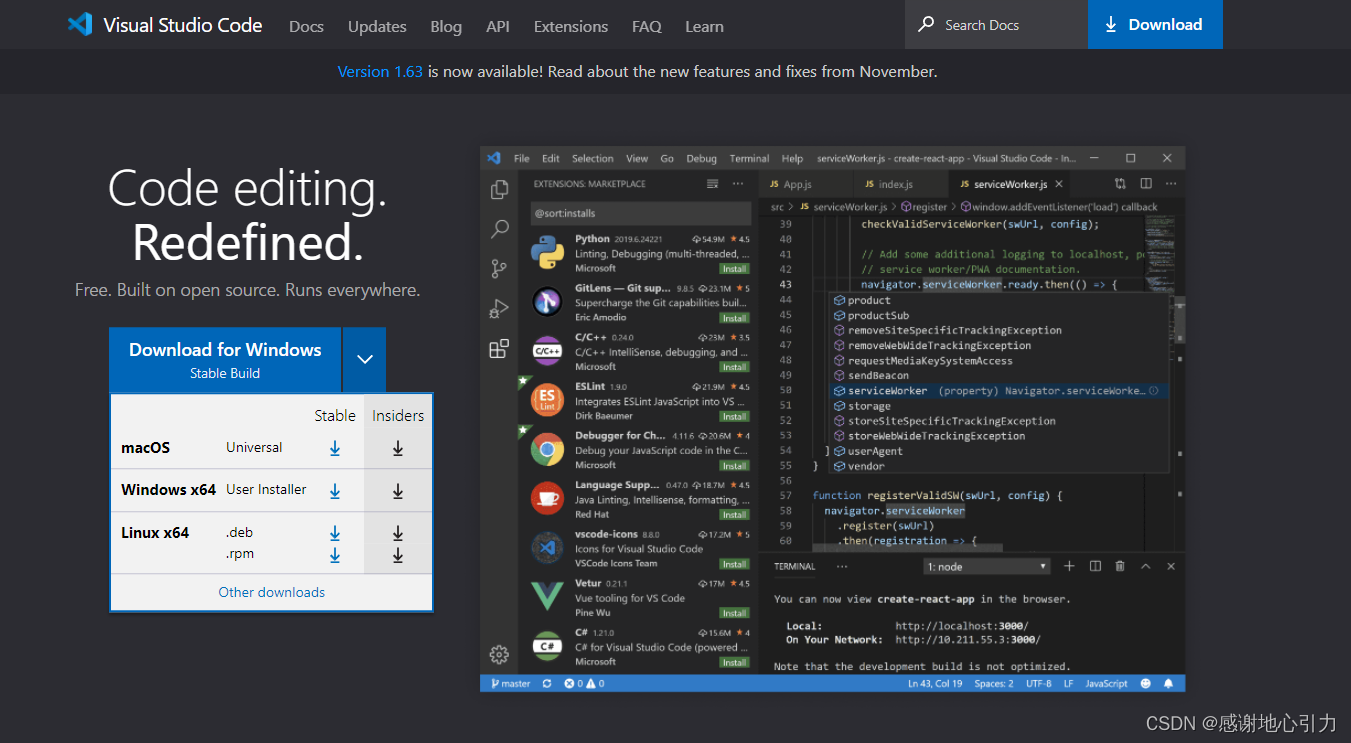
Task: Open the Version 1.63 release notes link
Action: (380, 71)
